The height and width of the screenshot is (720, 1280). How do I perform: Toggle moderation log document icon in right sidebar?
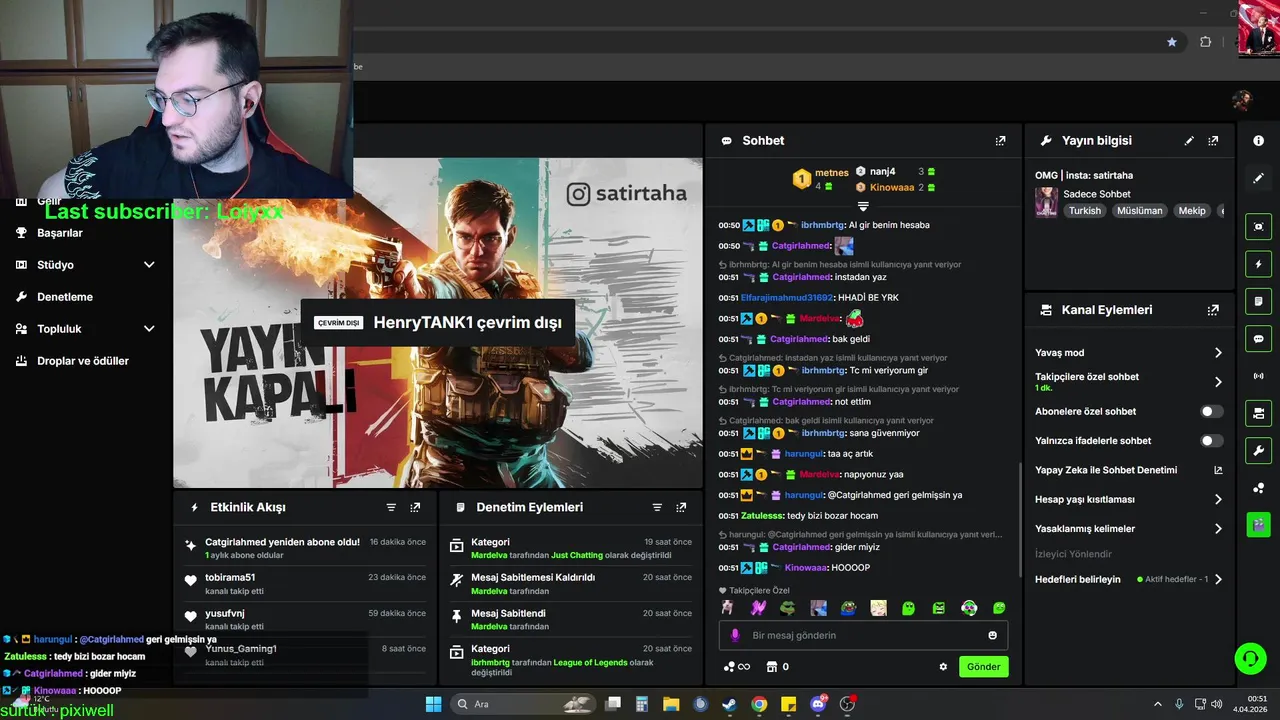1258,301
